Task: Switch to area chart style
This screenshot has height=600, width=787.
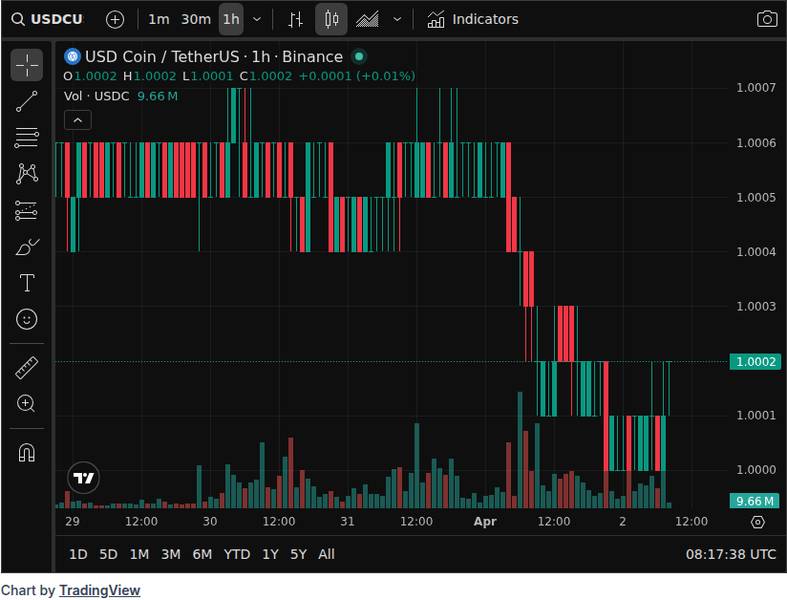Action: point(367,20)
